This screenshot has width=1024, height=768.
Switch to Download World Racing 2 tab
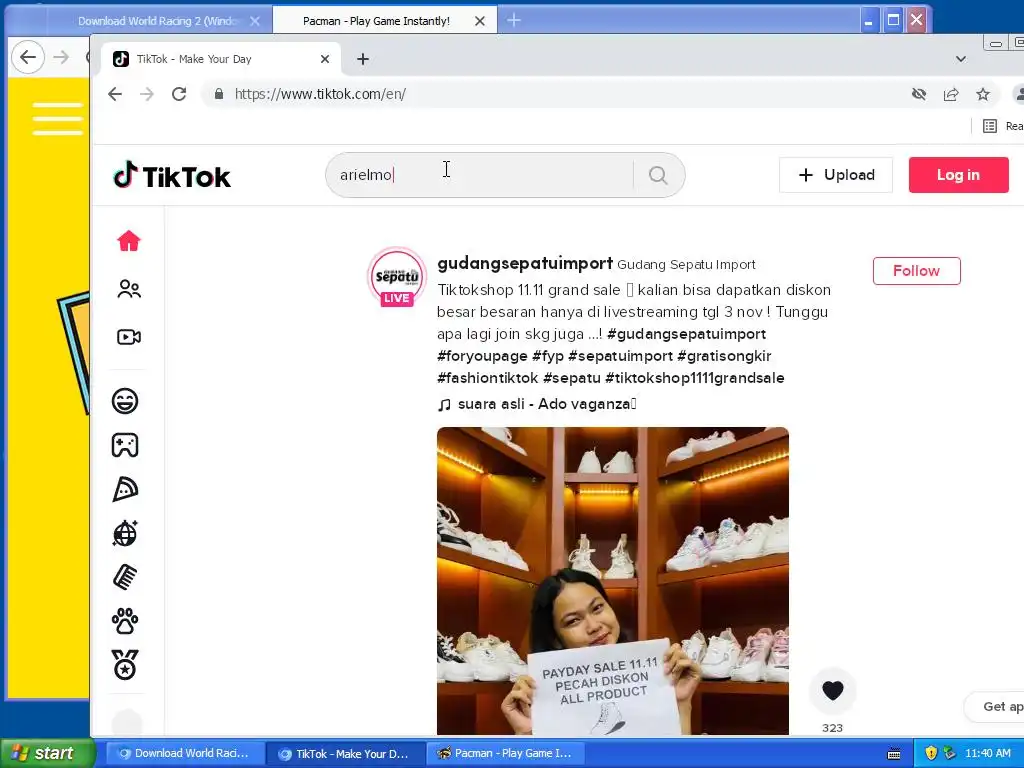click(x=157, y=21)
